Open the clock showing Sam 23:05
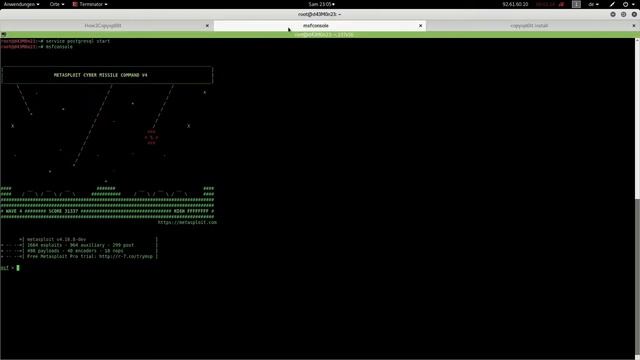The height and width of the screenshot is (360, 640). coord(322,4)
